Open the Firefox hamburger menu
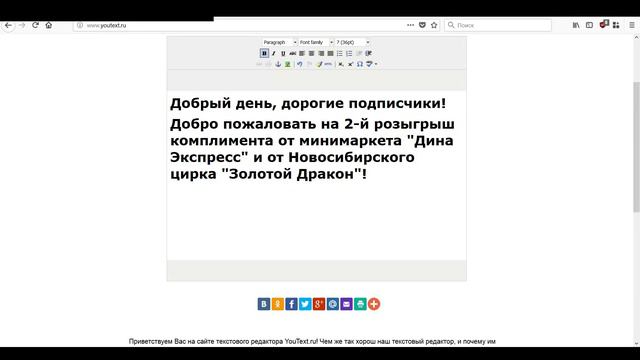Viewport: 640px width, 360px height. [632, 25]
